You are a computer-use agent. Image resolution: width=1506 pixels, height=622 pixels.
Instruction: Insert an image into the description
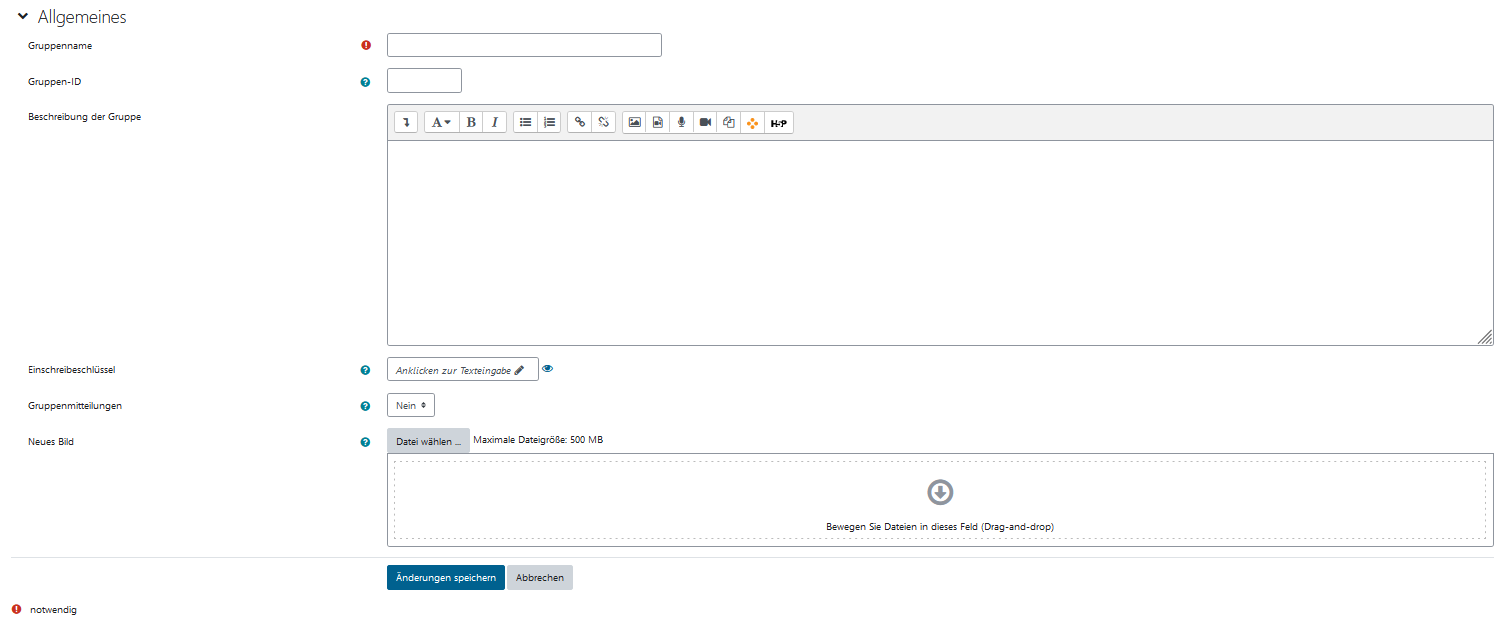(634, 122)
